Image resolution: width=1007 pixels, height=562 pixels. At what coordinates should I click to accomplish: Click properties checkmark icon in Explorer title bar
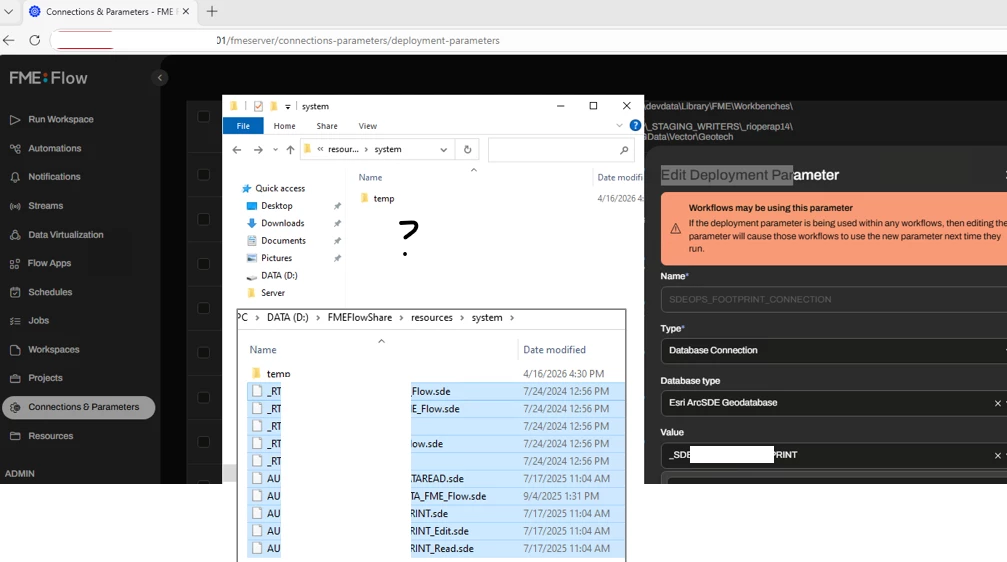(258, 107)
